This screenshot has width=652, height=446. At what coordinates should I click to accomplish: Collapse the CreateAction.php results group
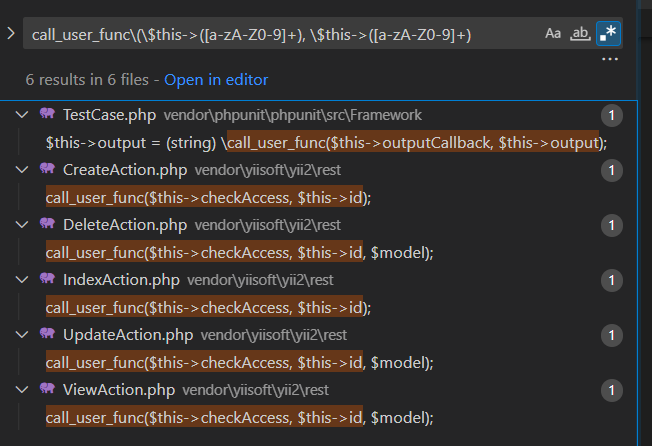(x=24, y=170)
